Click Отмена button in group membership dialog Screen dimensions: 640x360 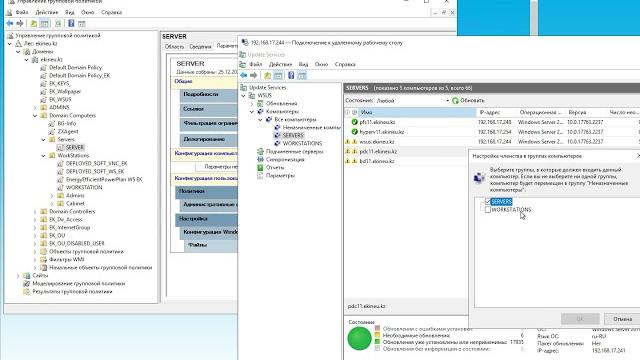622,319
